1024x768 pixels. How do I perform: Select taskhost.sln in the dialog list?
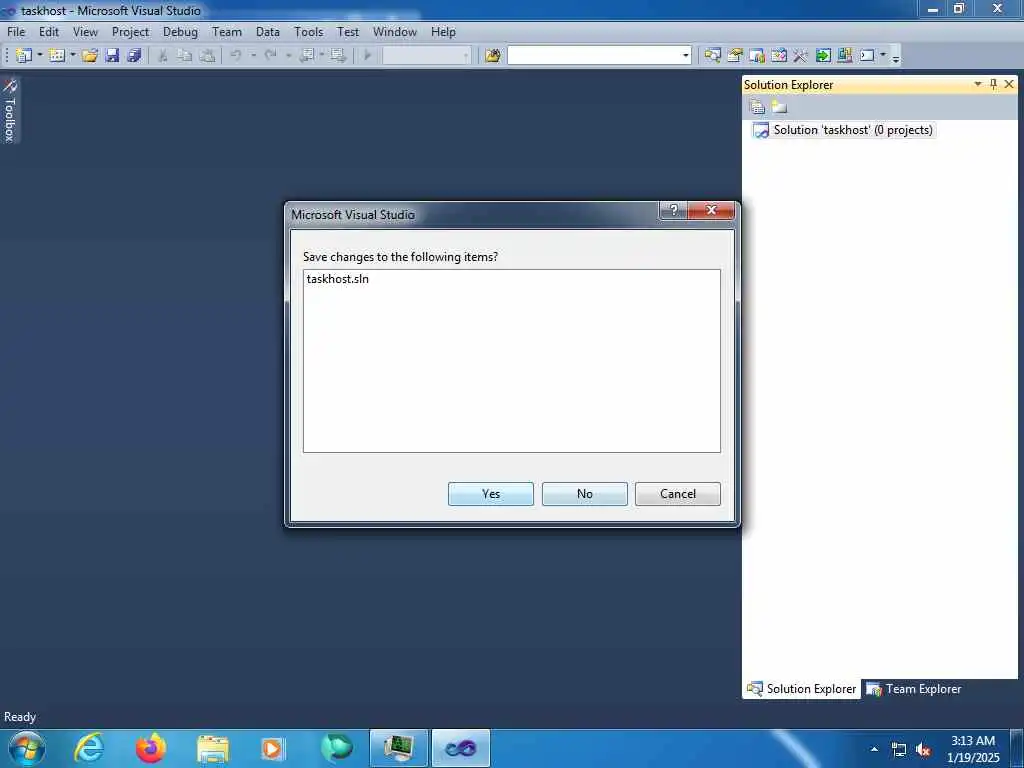click(x=338, y=279)
